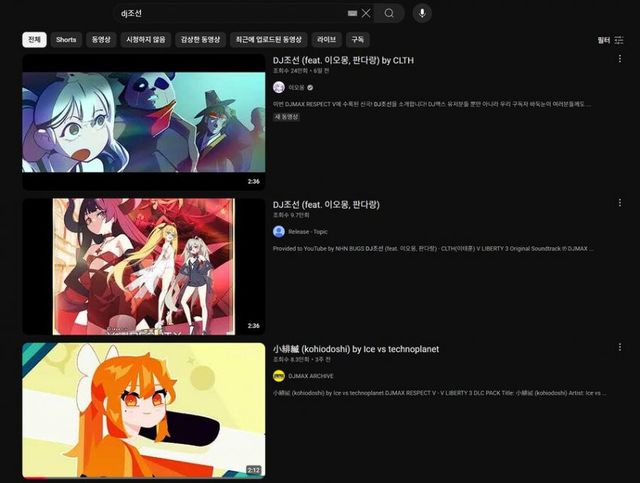This screenshot has width=640, height=483.
Task: Click the Release - Topic channel avatar
Action: [x=279, y=231]
